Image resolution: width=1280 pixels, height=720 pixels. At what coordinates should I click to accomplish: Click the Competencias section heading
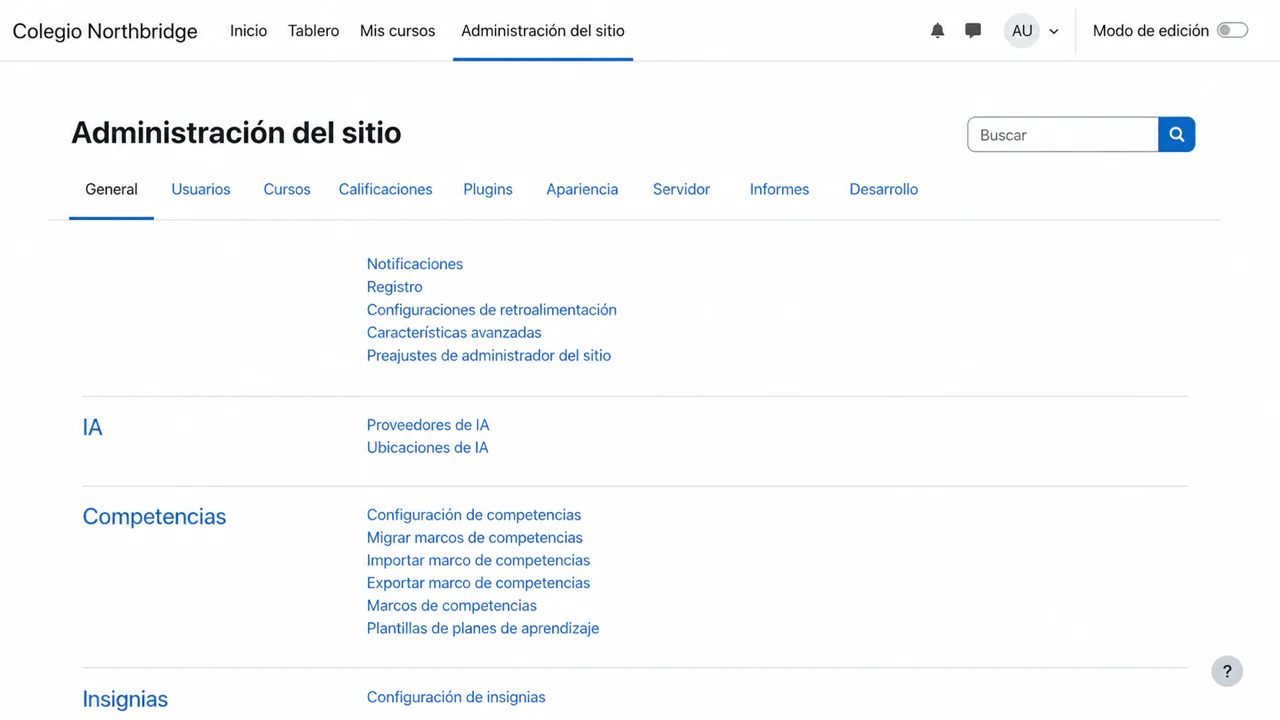(x=154, y=517)
